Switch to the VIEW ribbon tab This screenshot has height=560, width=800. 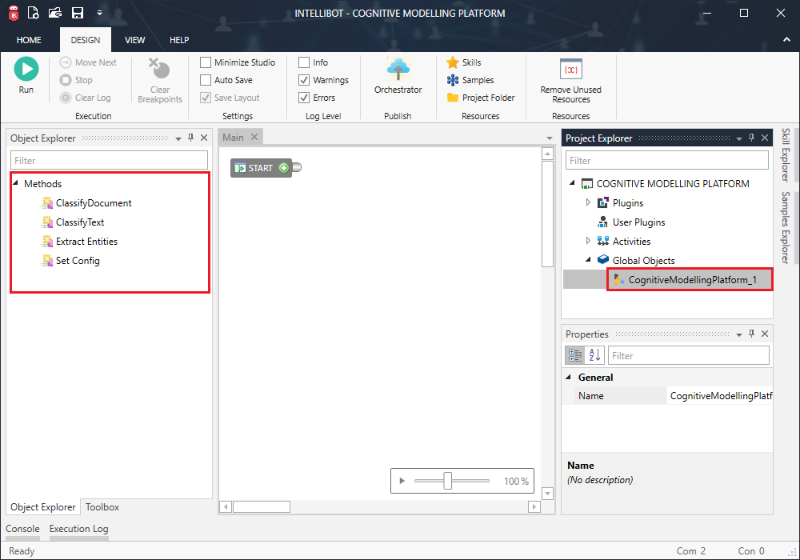135,40
